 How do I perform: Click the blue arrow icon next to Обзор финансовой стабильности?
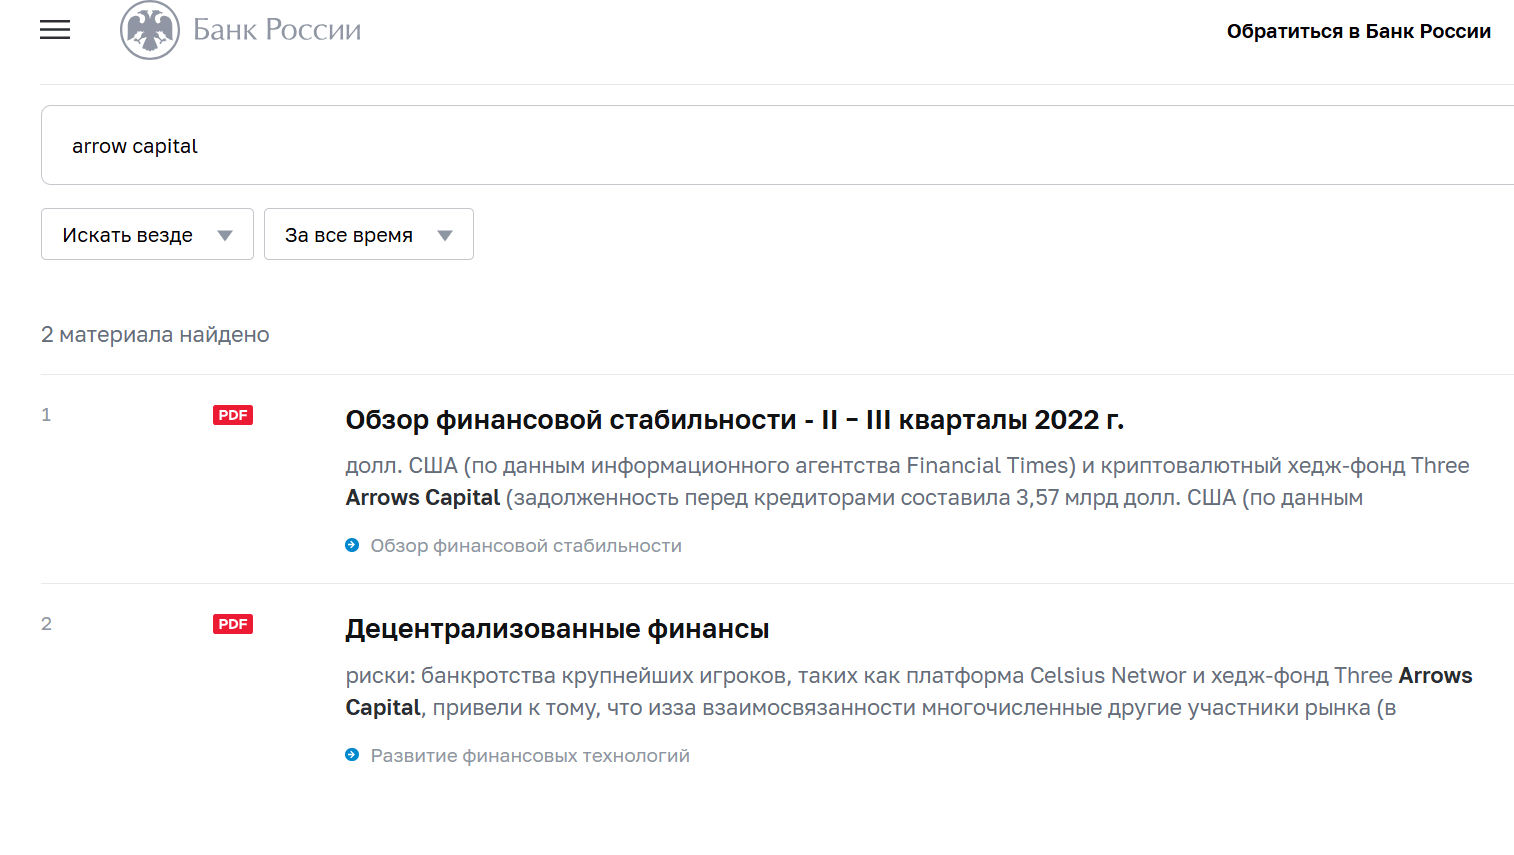[x=351, y=545]
